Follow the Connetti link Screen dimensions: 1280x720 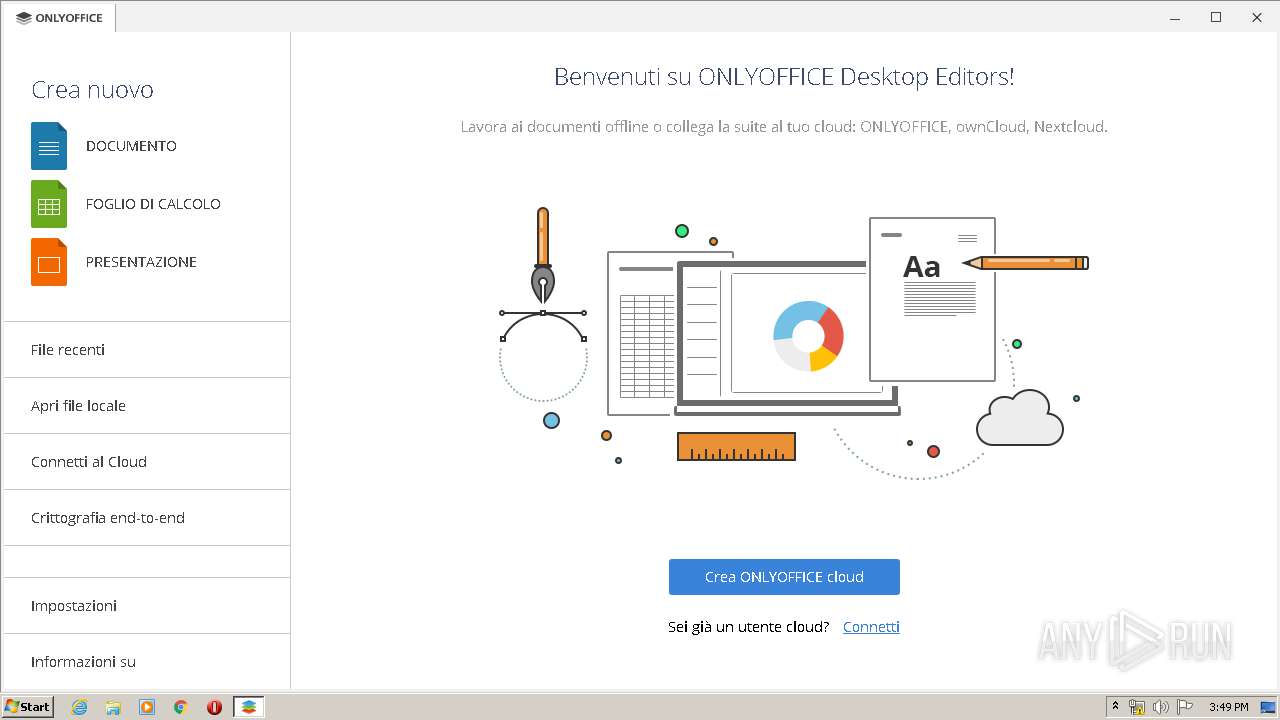tap(871, 627)
